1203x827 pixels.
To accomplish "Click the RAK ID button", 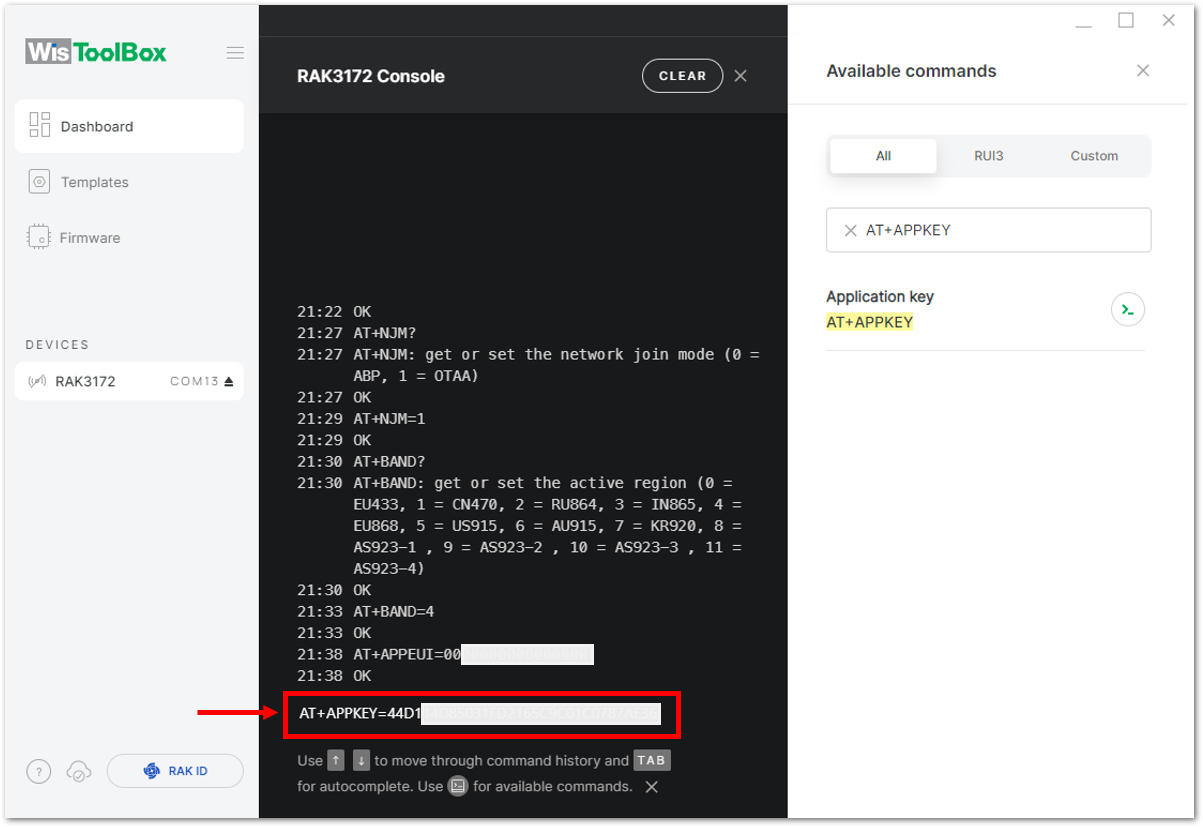I will (175, 771).
